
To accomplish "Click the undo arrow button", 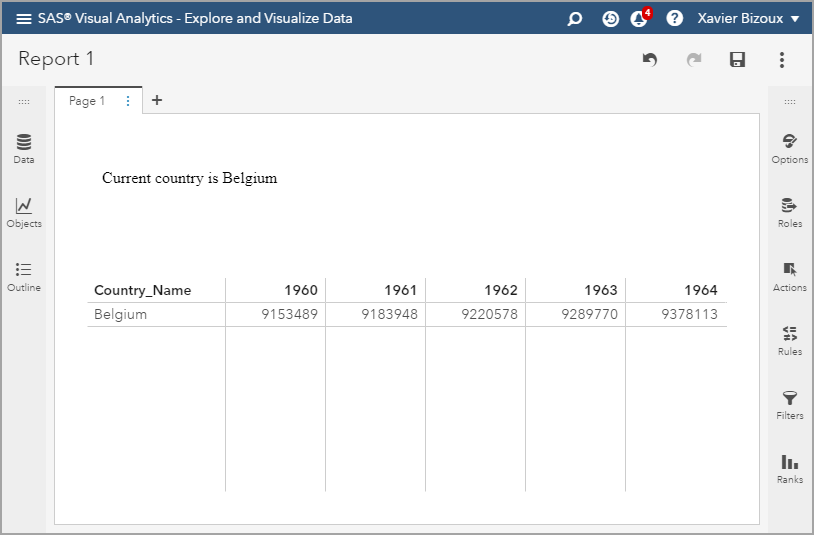I will pos(650,60).
